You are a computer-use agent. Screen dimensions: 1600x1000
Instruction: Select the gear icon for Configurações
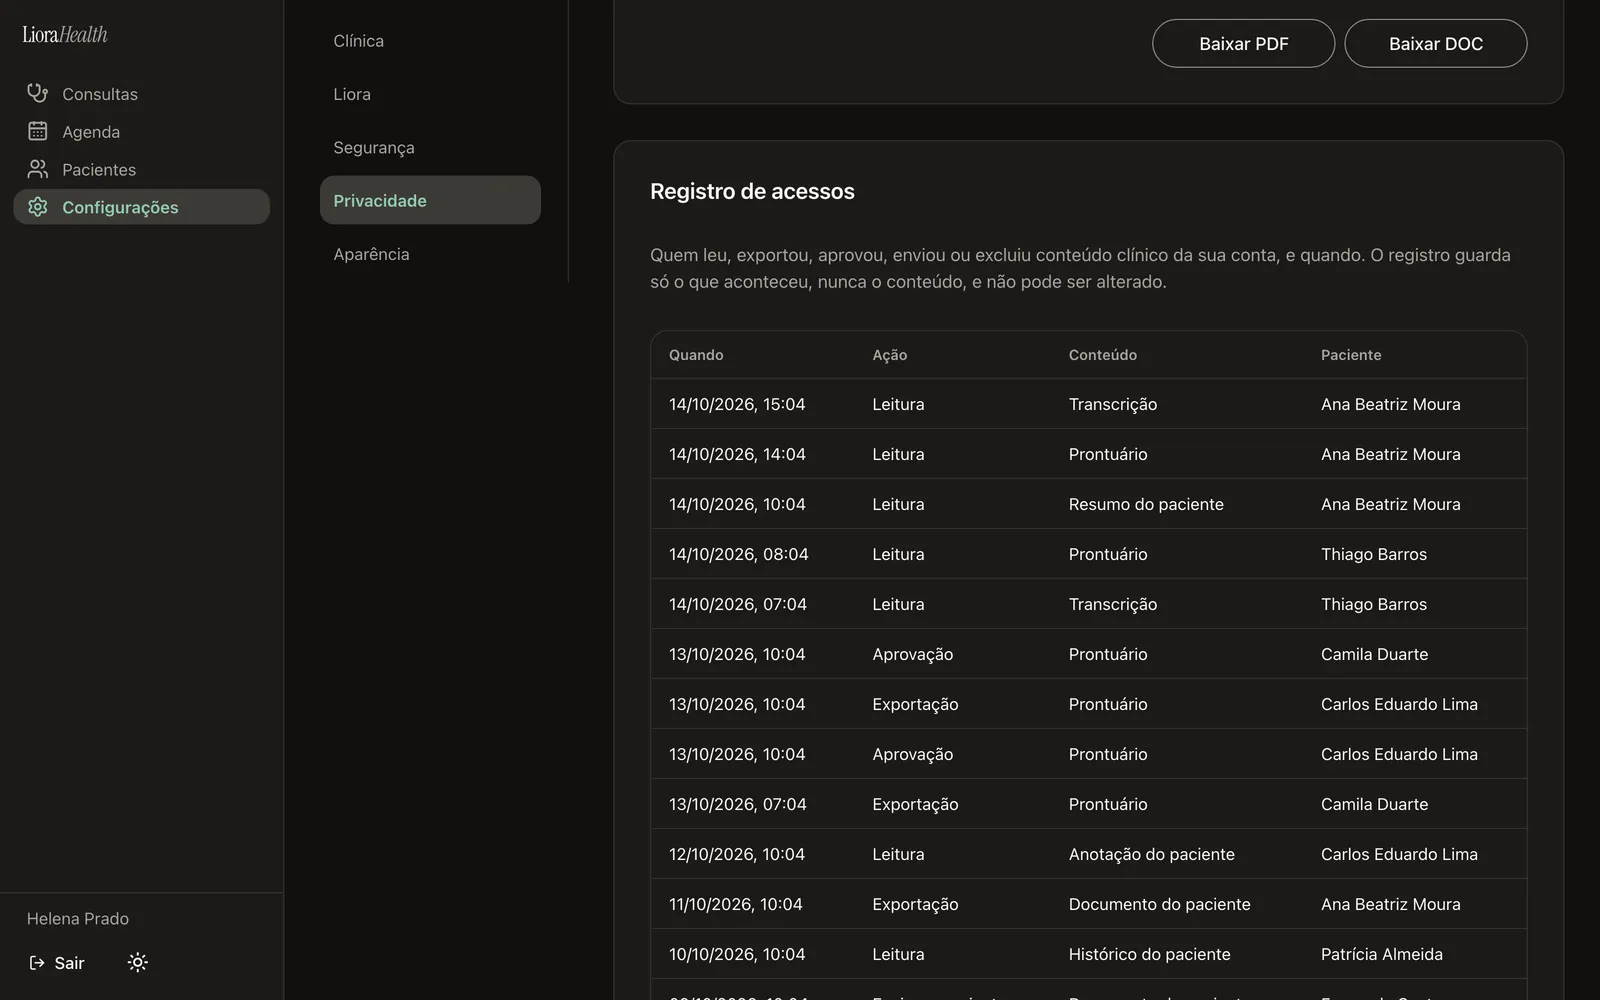pos(38,207)
